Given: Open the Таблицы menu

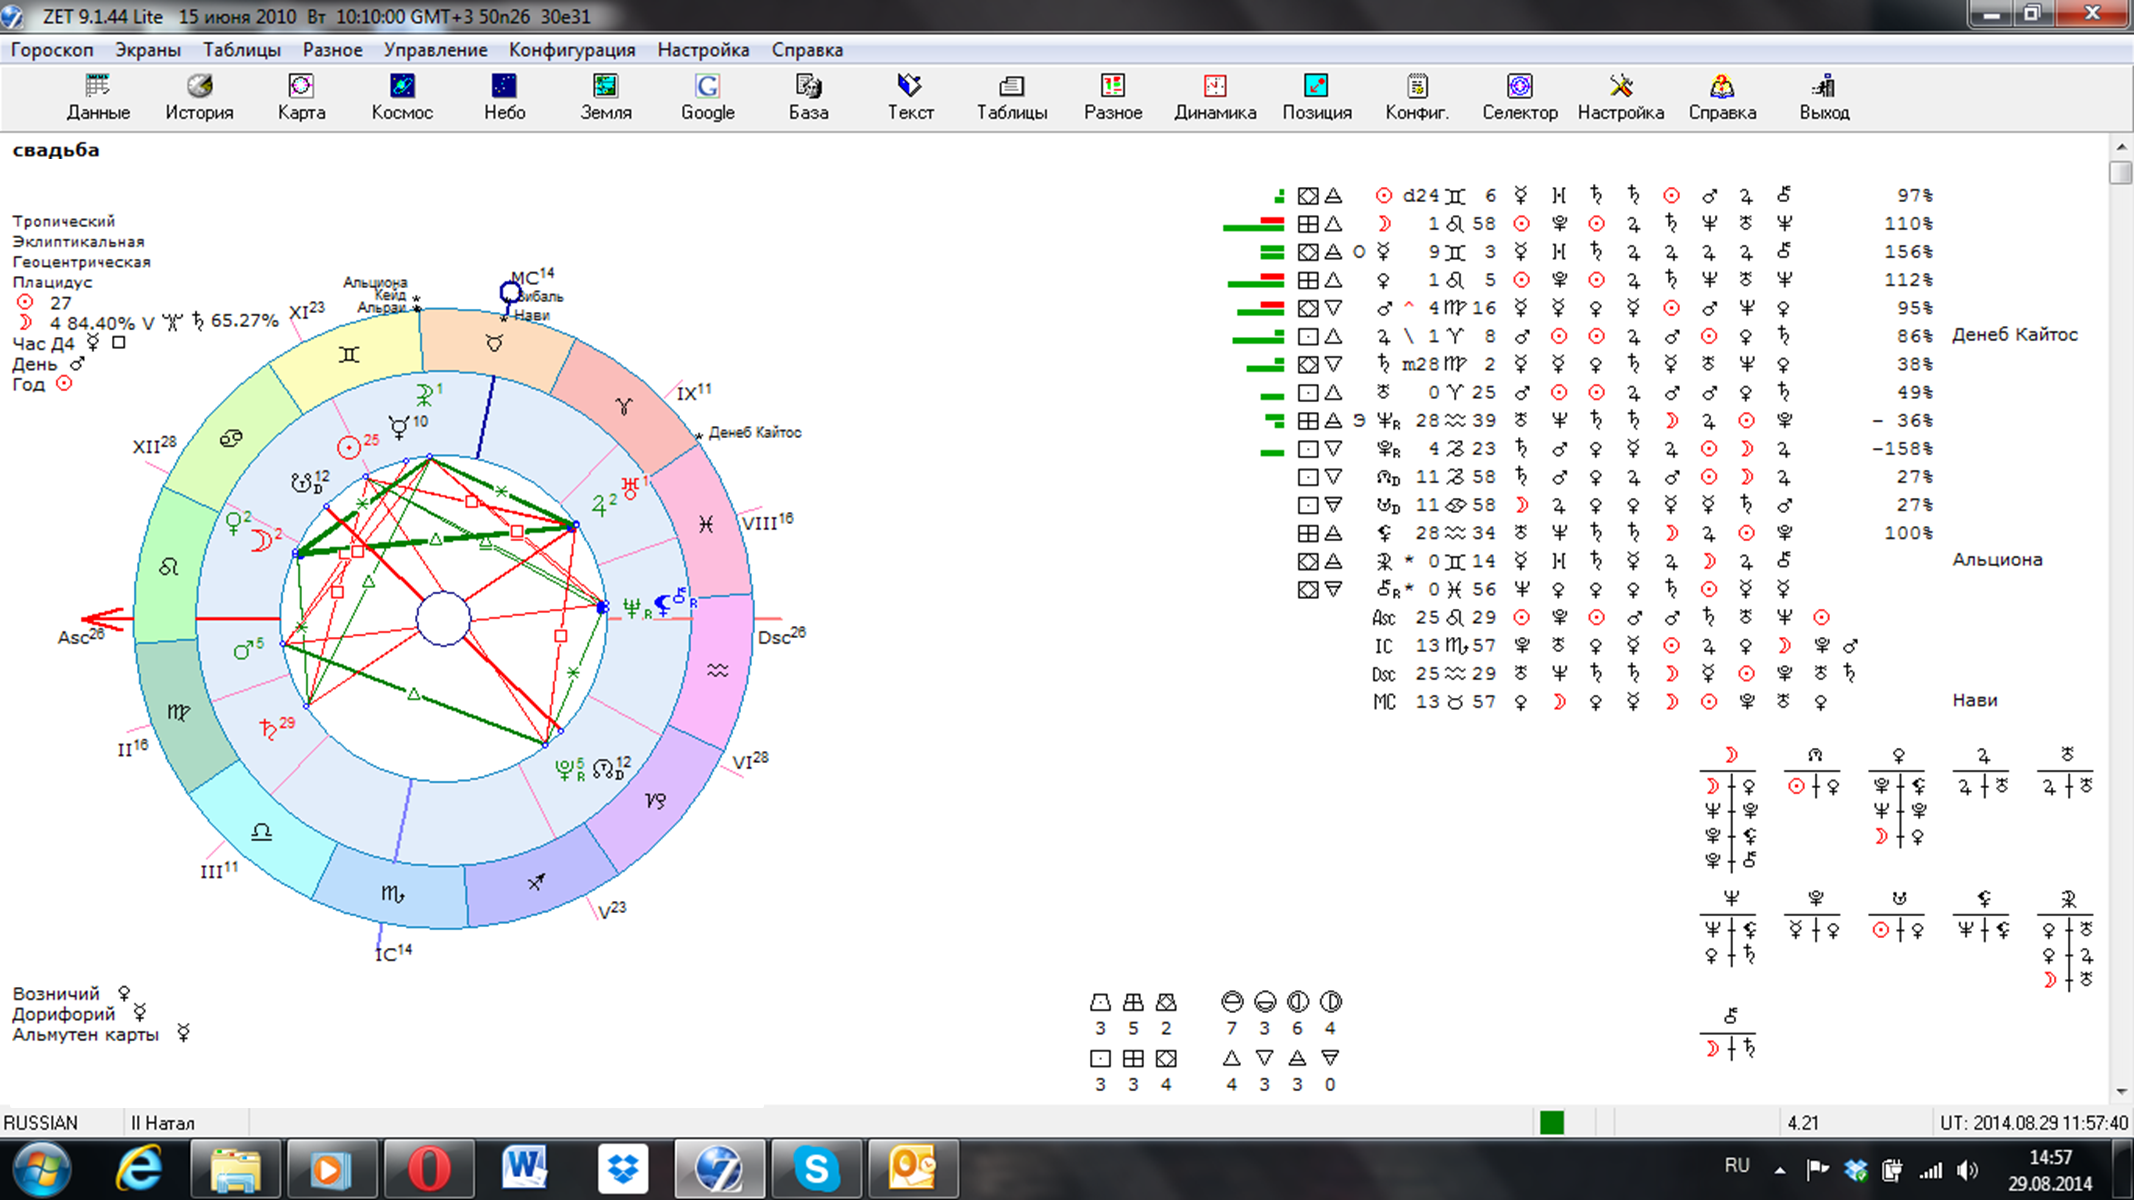Looking at the screenshot, I should 241,50.
